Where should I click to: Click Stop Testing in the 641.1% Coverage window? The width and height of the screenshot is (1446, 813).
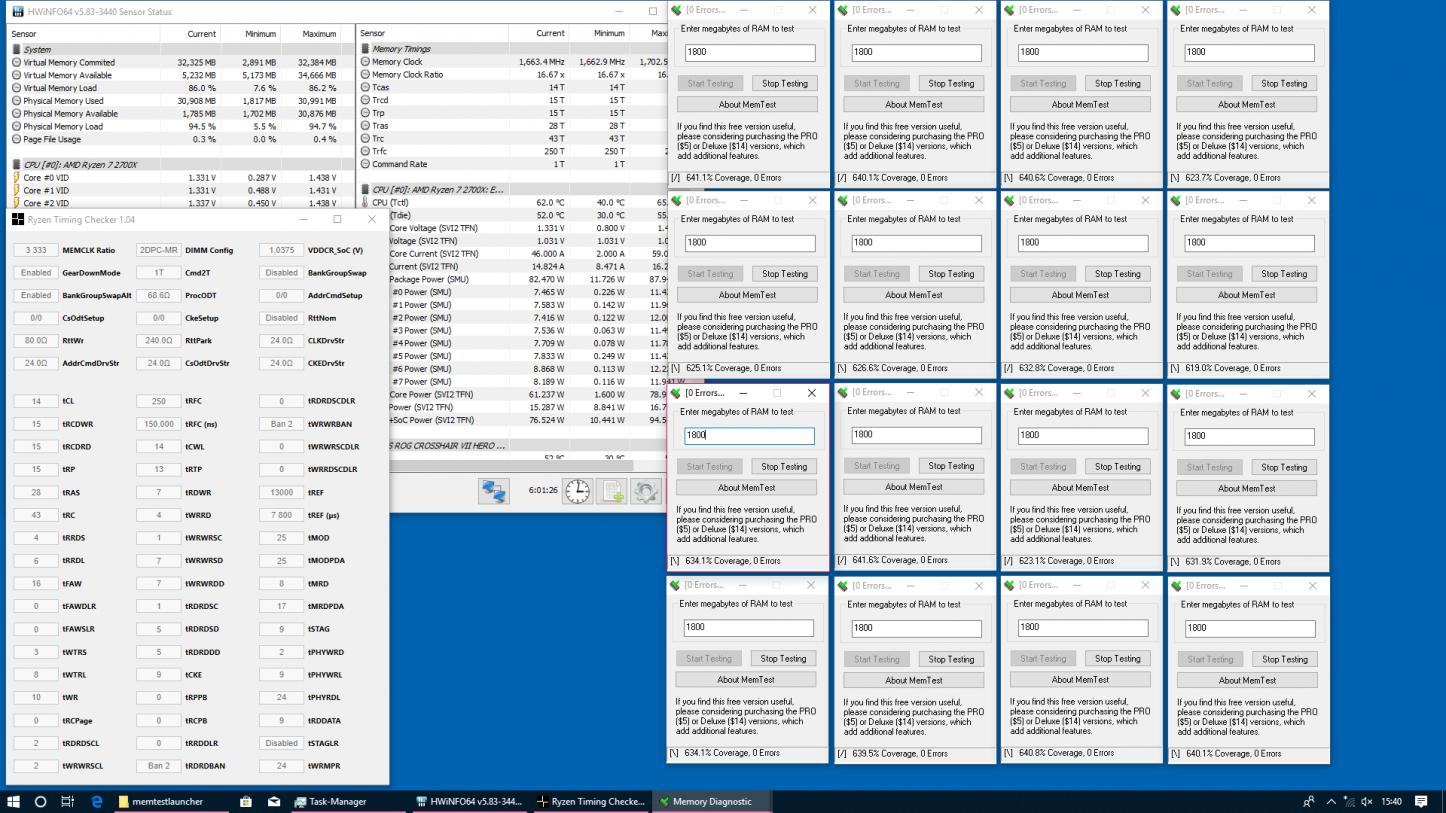tap(784, 83)
